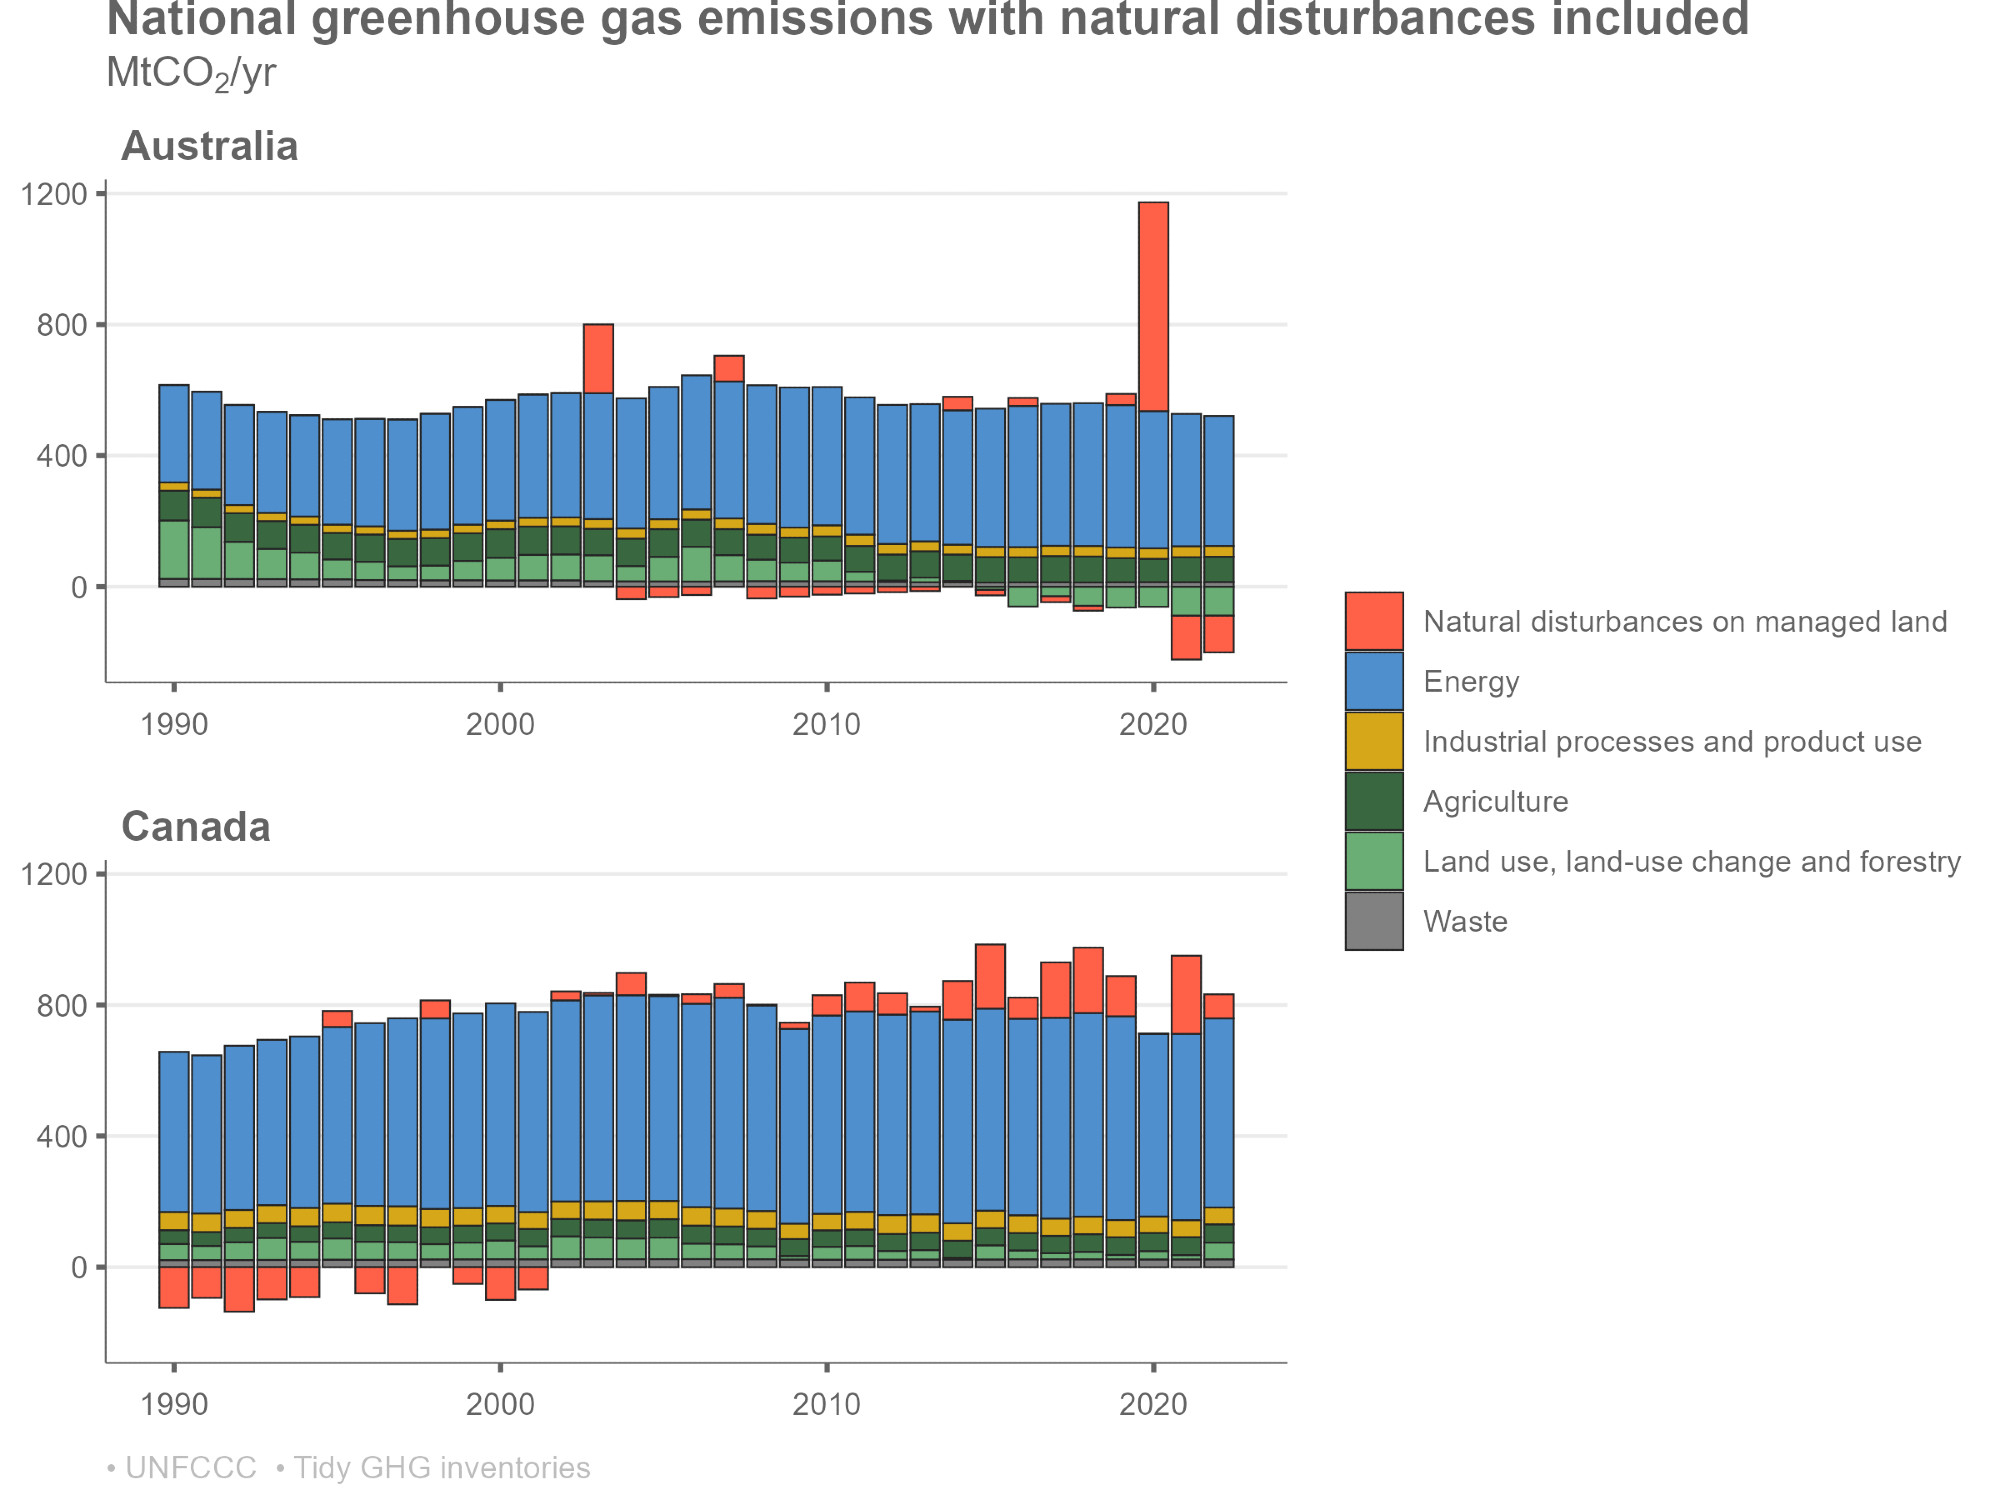
Task: Click the Australia x-axis label 2010
Action: tap(827, 724)
